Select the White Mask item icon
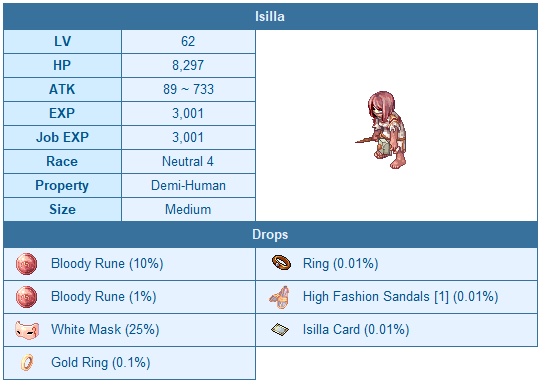 point(27,330)
